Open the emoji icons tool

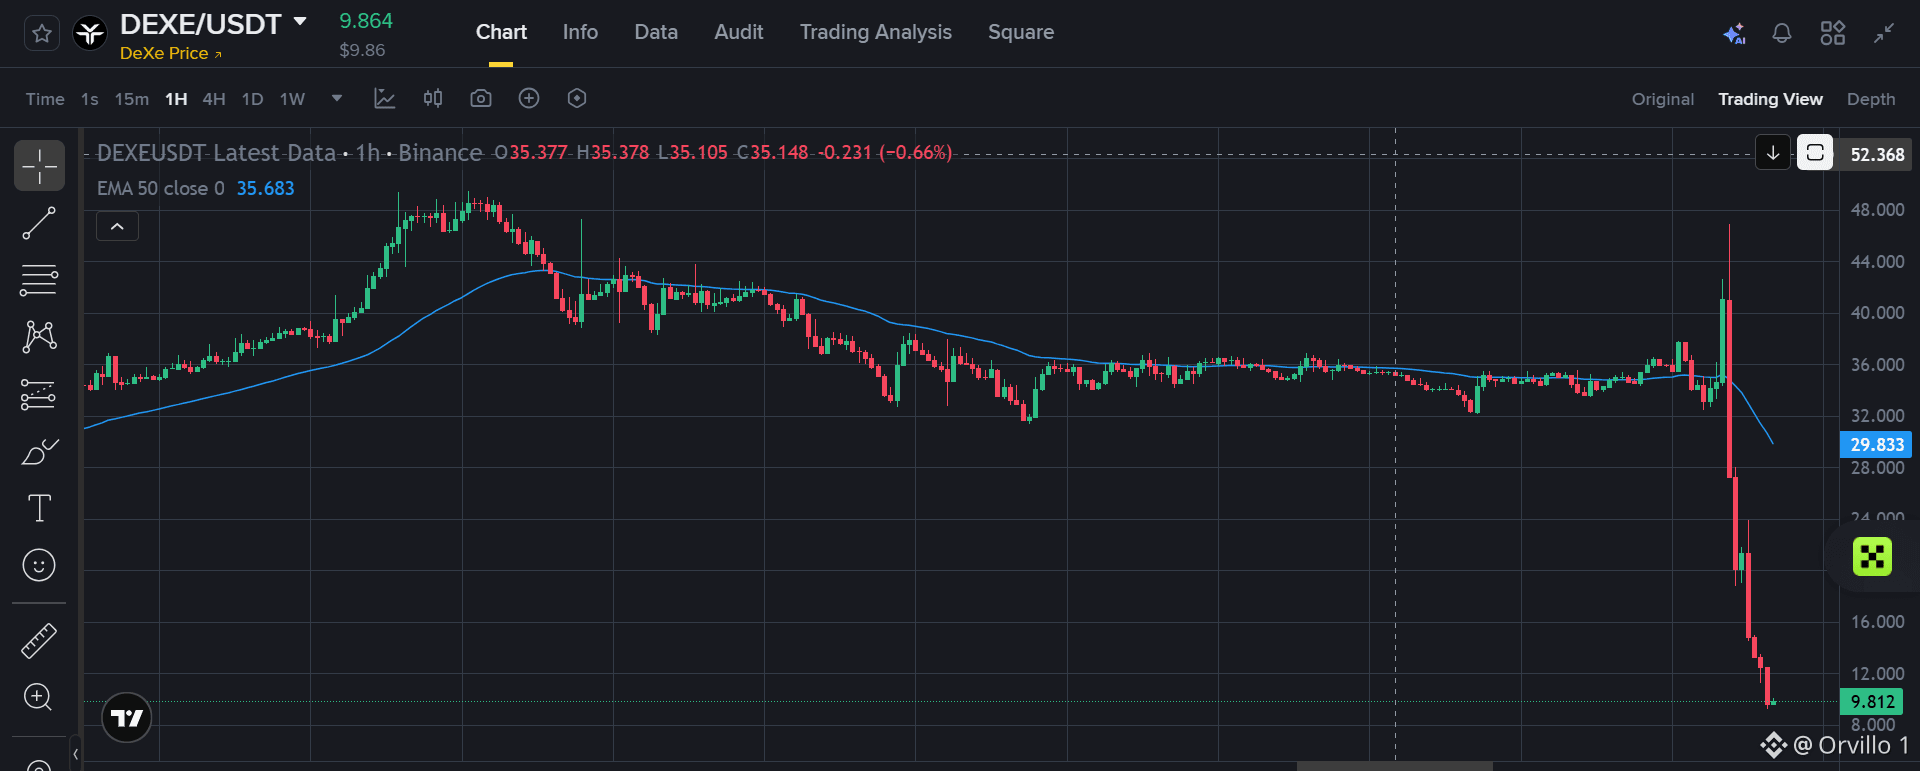coord(39,565)
